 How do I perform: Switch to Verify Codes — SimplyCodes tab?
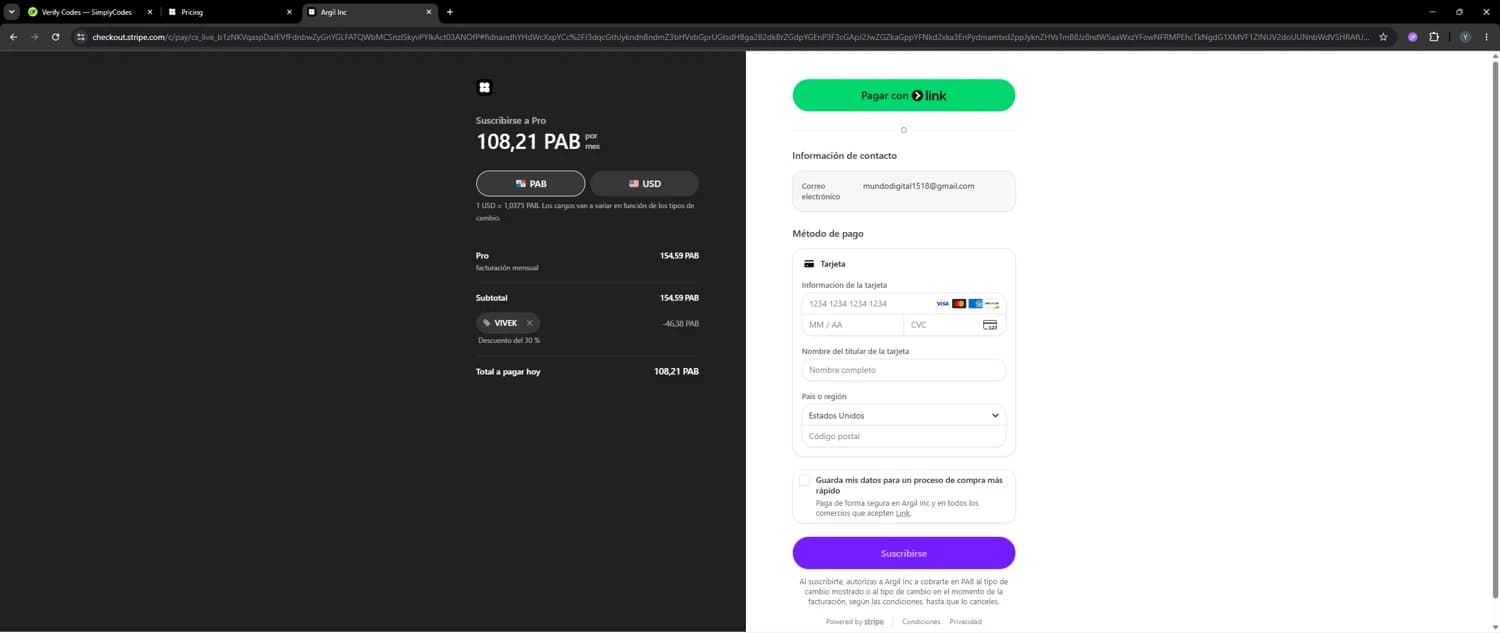[88, 12]
